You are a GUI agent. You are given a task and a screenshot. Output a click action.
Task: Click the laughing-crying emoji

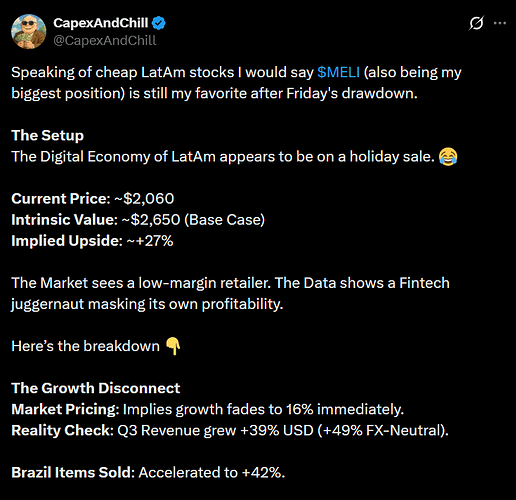[448, 157]
